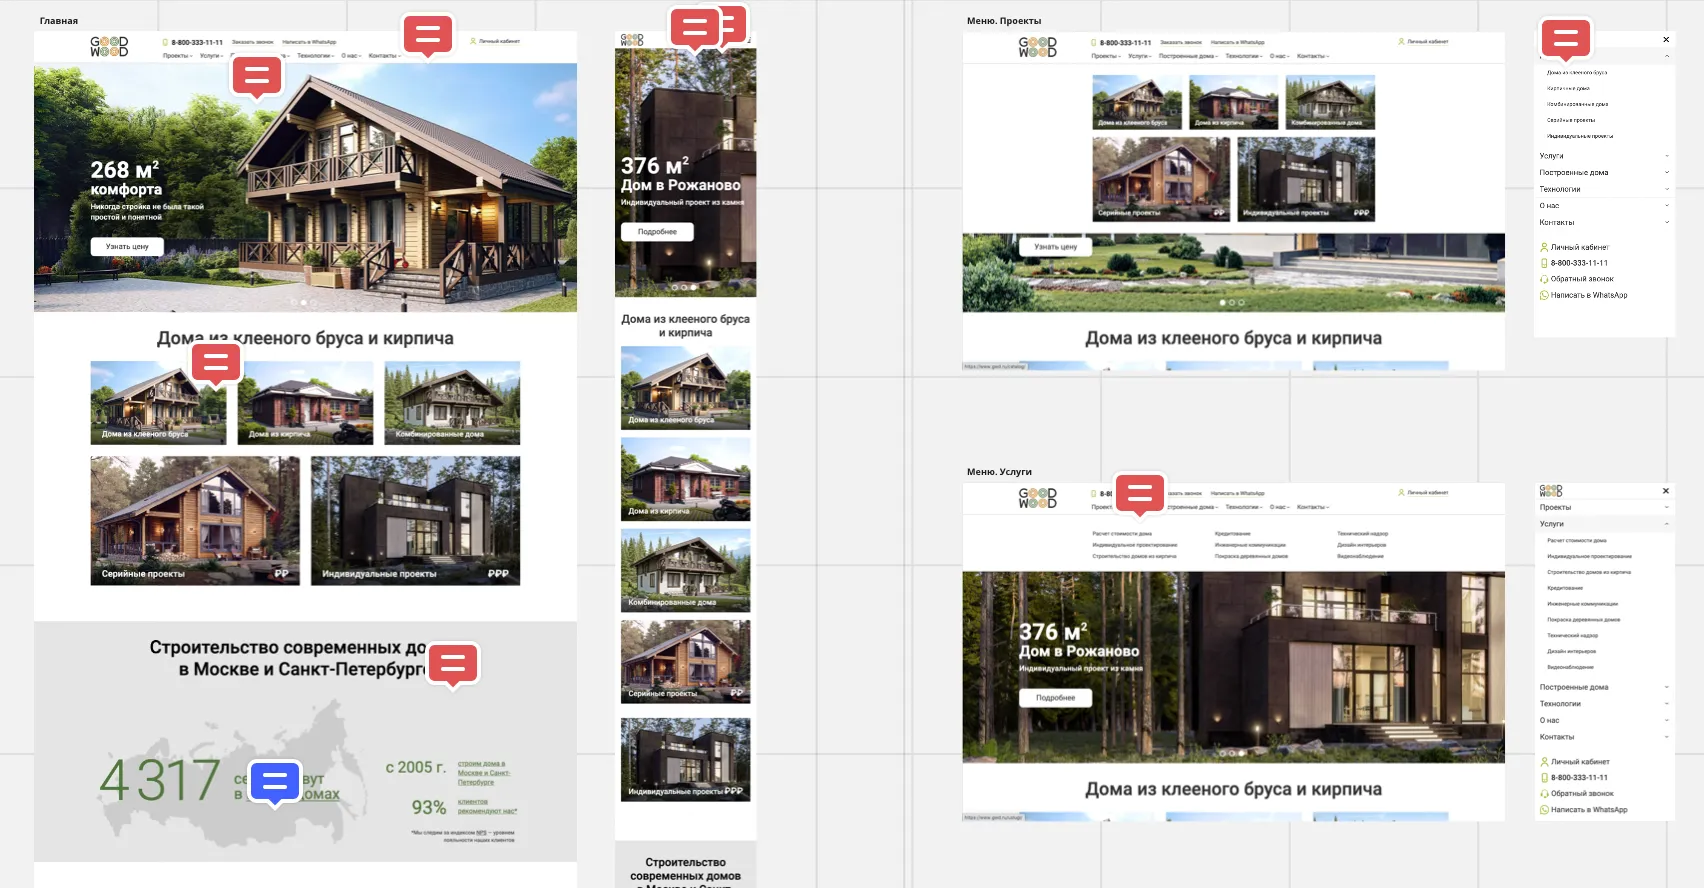
Task: Expand Услуги chevron in the Меню. Проекты mobile menu
Action: tap(1667, 156)
